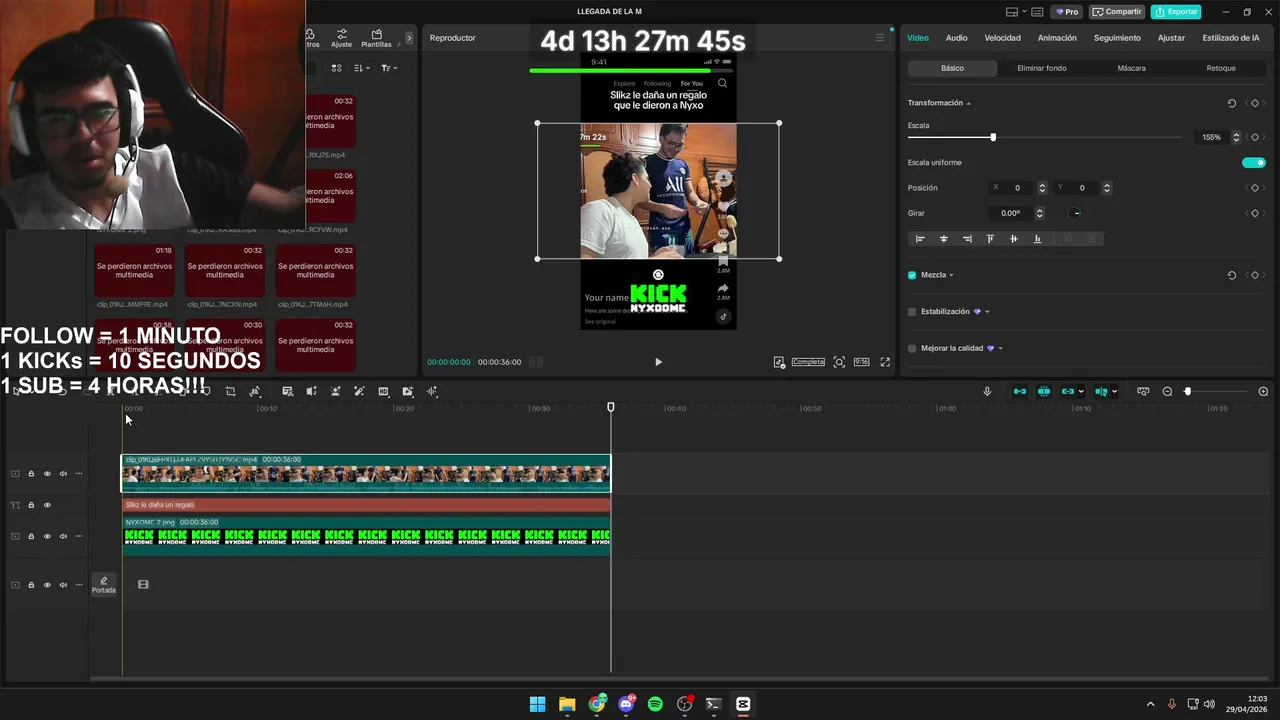Open Spotify from the taskbar
The image size is (1280, 720).
(655, 704)
